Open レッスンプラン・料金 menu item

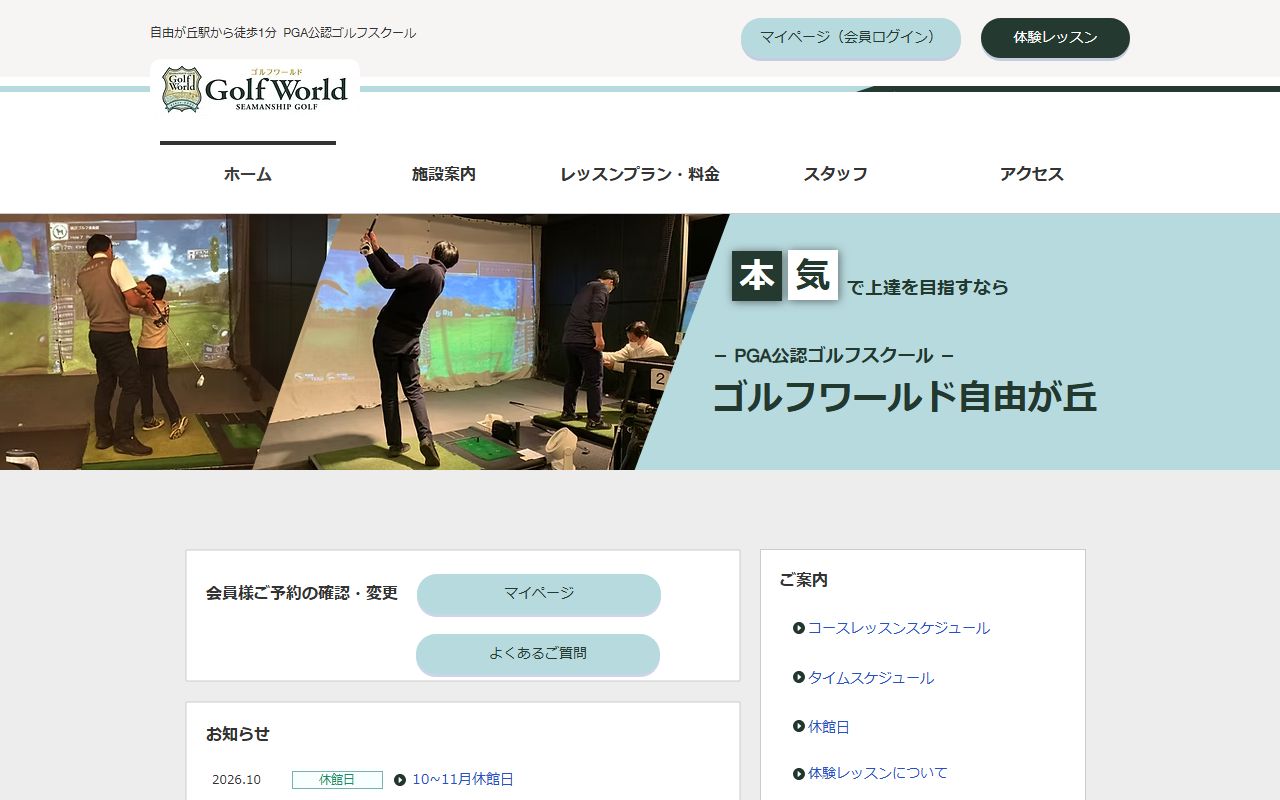point(640,174)
